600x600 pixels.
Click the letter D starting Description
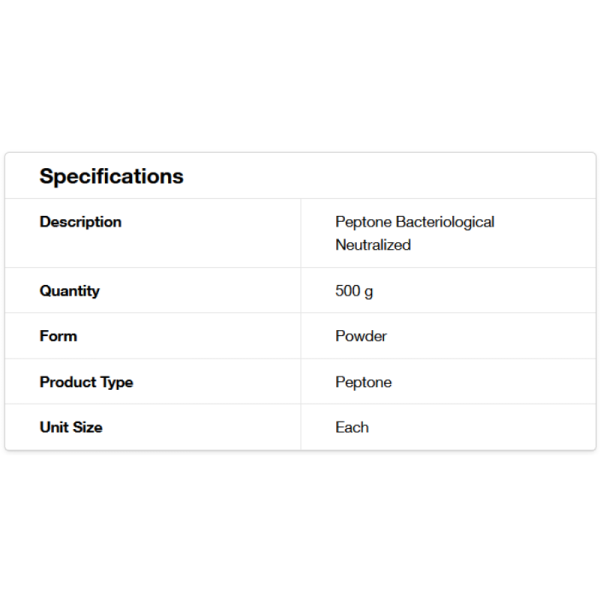[x=45, y=222]
